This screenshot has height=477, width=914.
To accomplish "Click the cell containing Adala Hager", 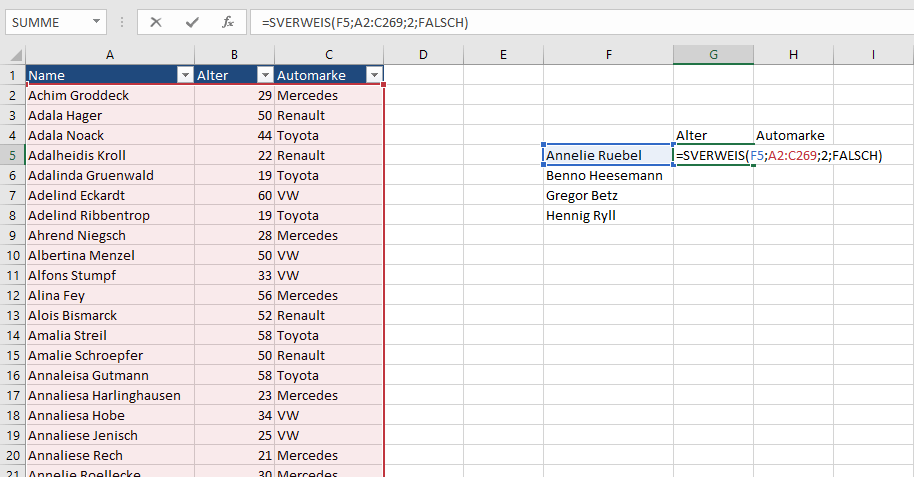I will tap(110, 115).
